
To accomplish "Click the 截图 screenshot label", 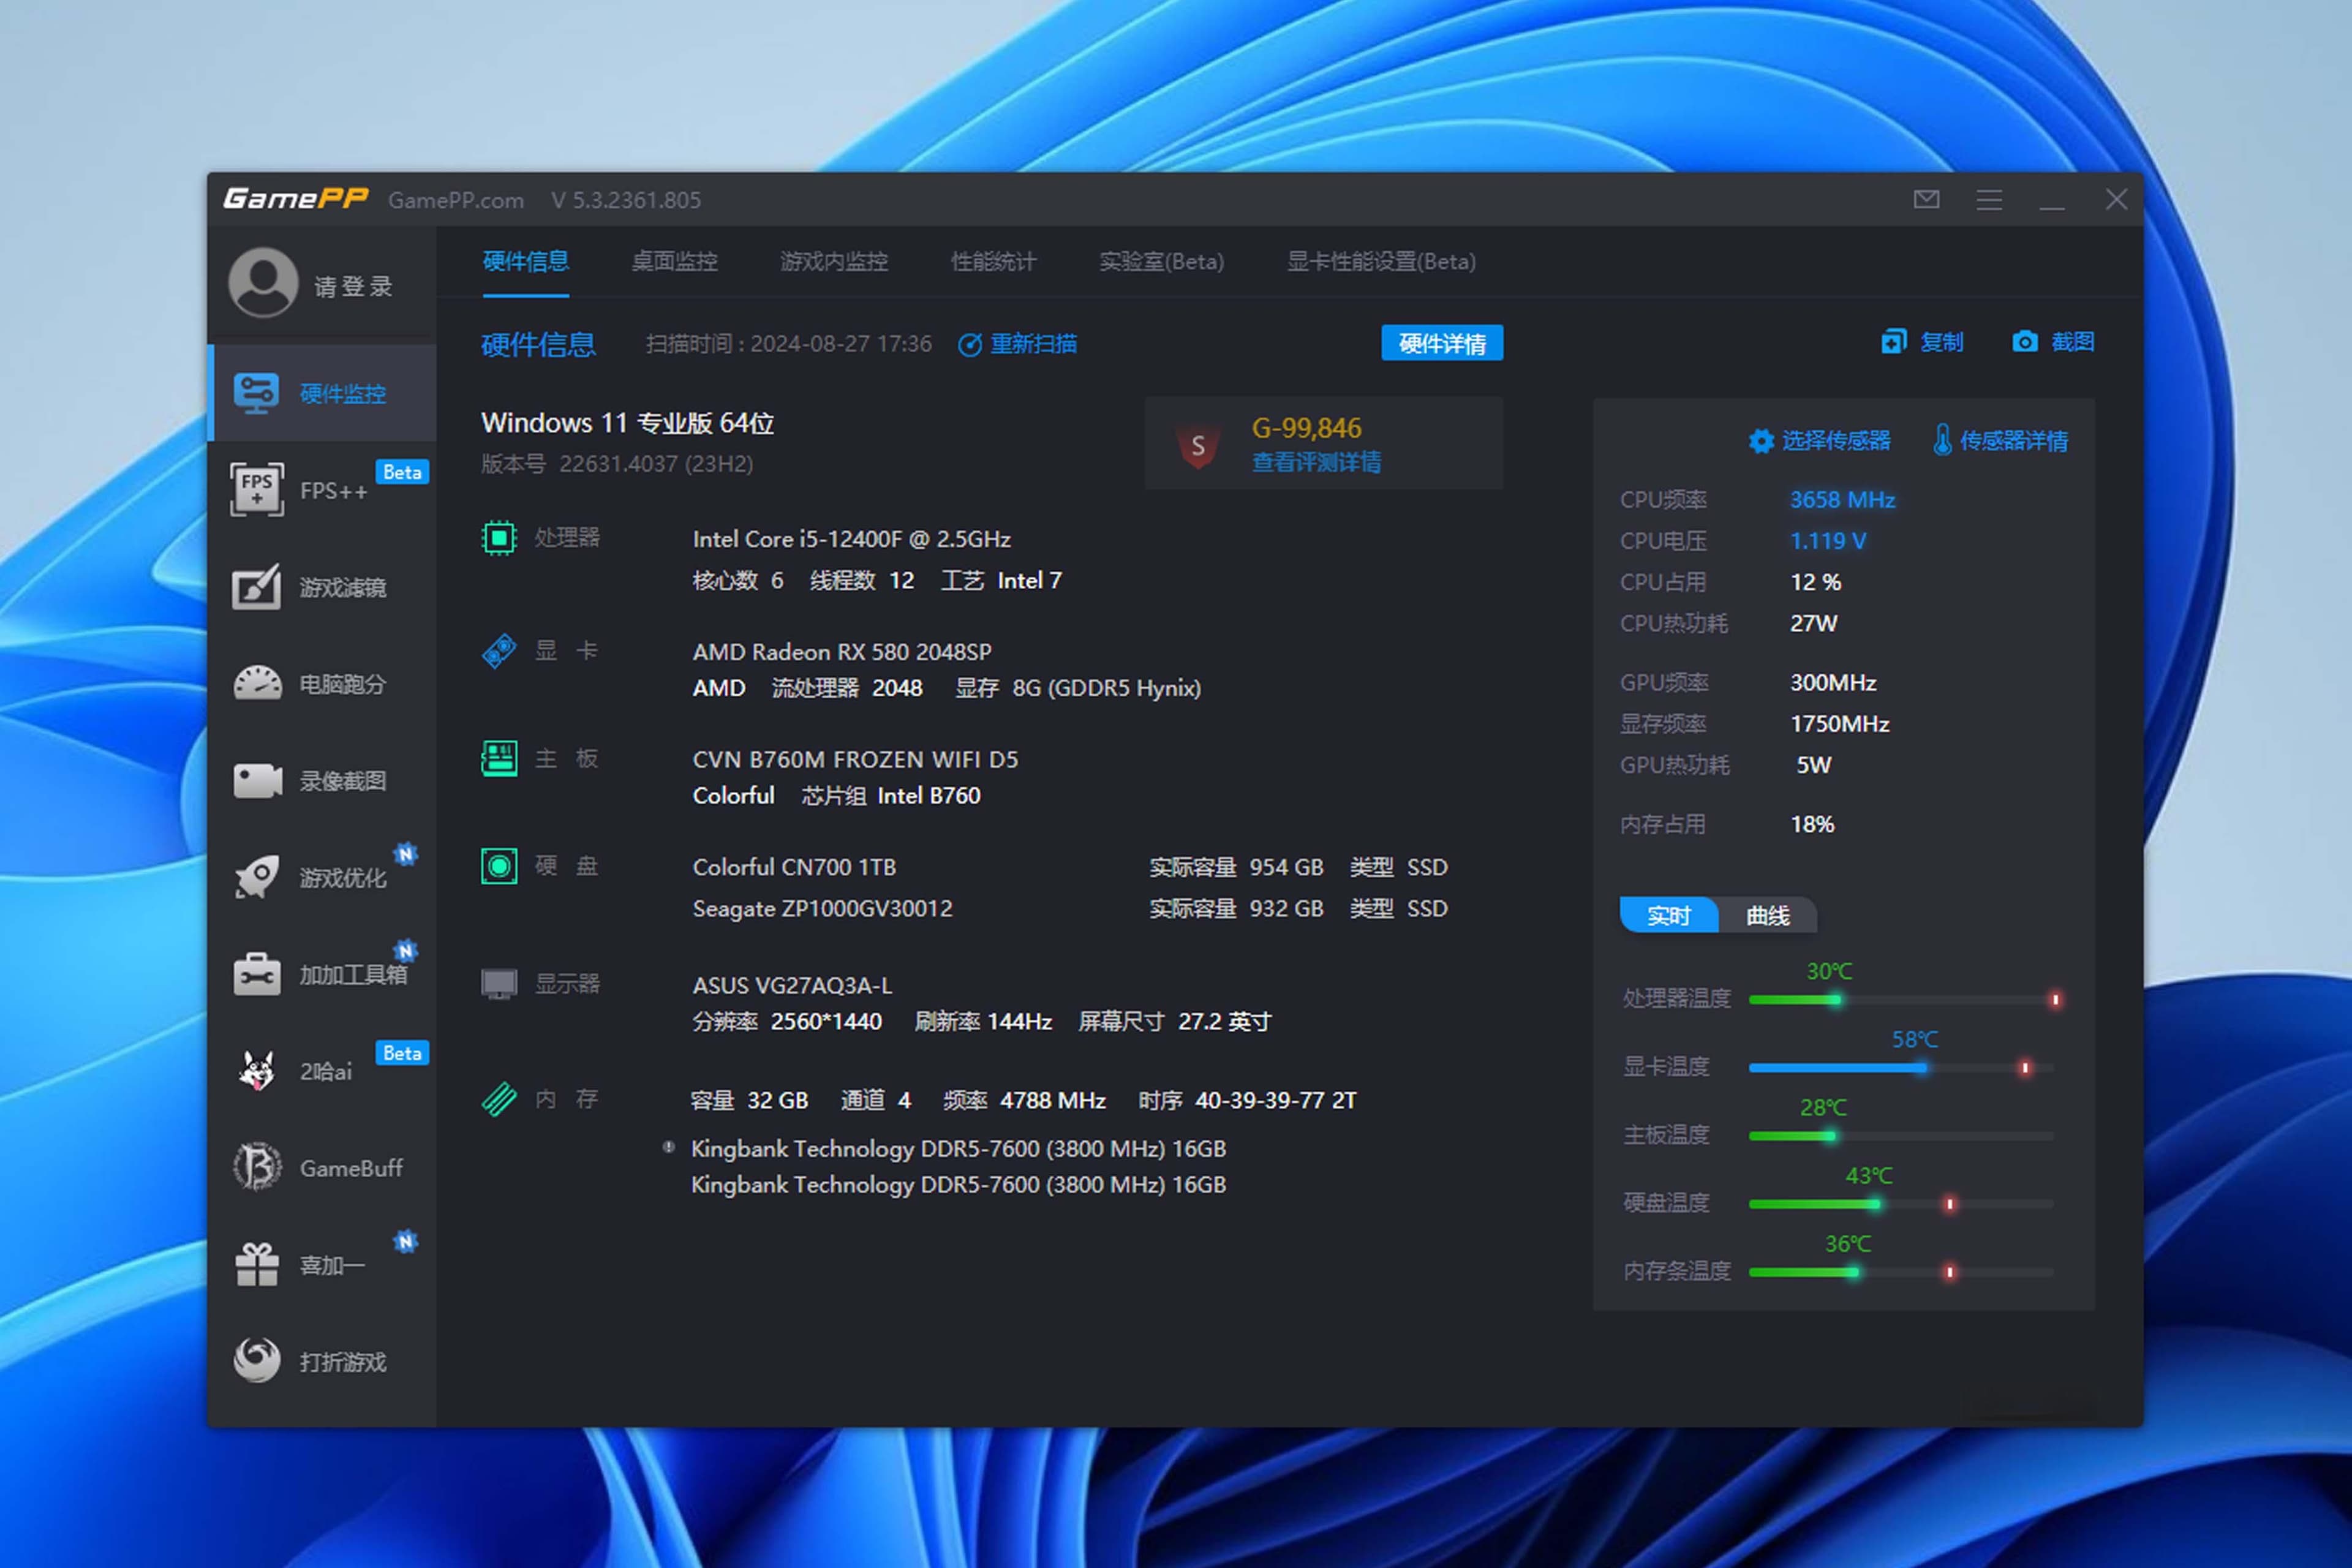I will (2073, 342).
